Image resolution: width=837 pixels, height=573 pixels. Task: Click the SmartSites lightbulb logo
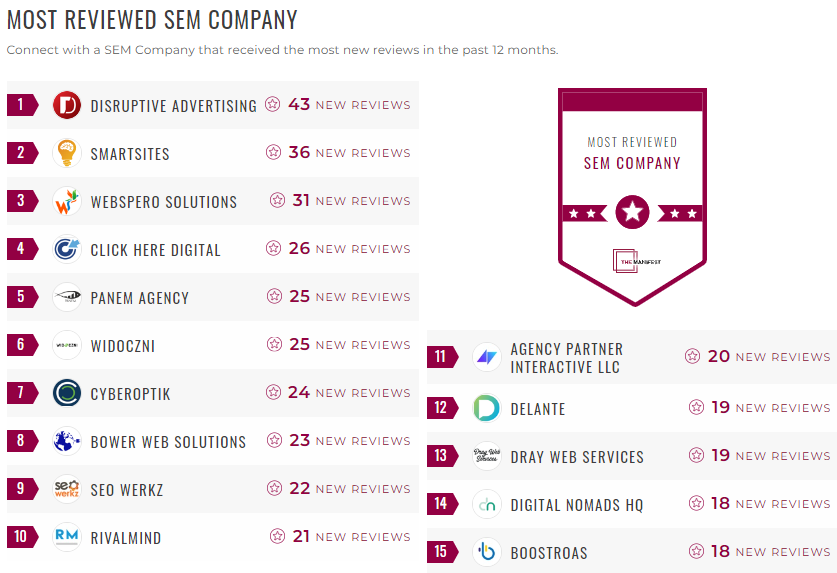click(67, 153)
